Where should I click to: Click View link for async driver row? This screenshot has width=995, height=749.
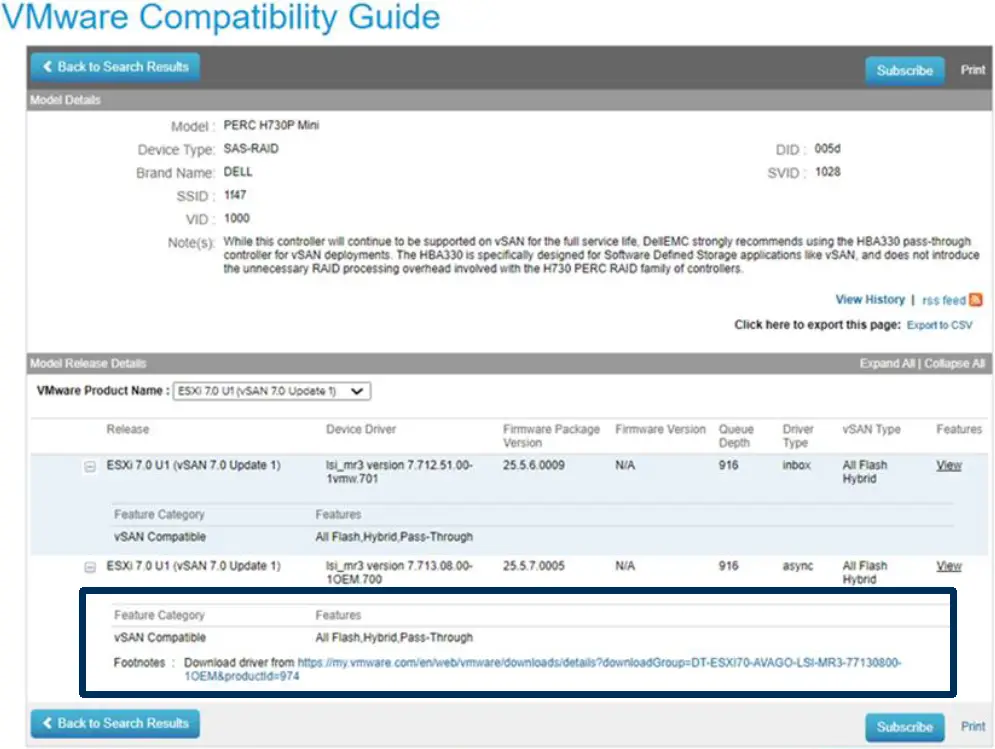point(949,566)
